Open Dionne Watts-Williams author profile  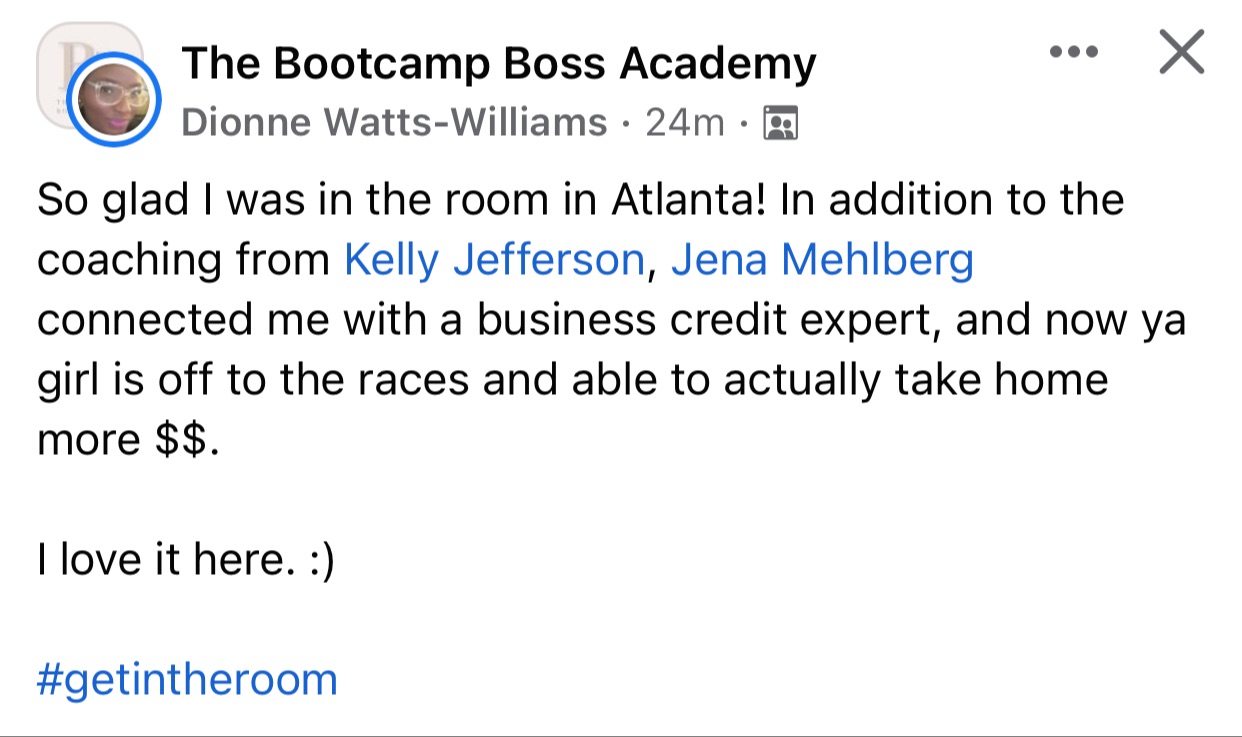click(394, 123)
